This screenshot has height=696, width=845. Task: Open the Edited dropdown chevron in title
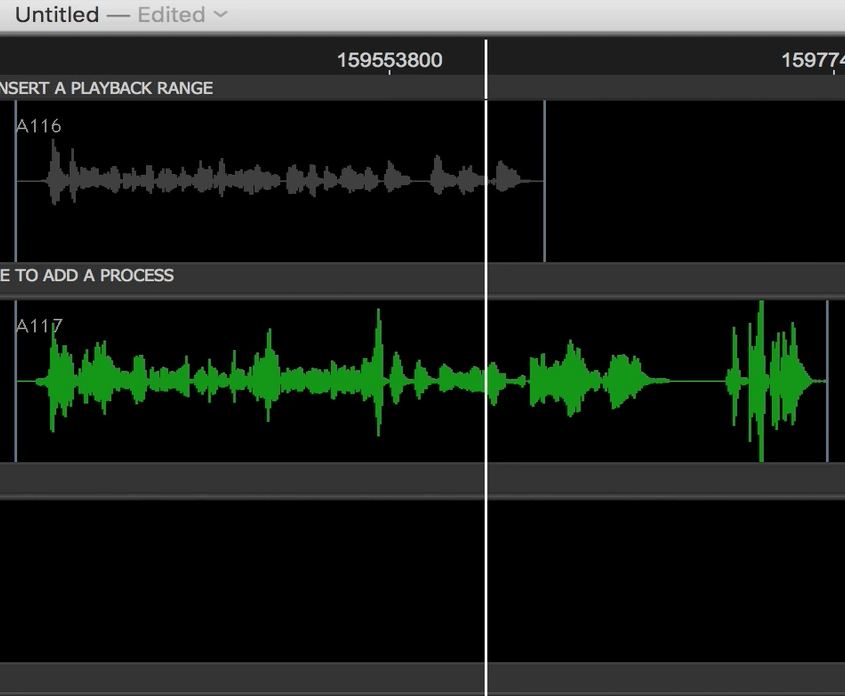(x=221, y=15)
